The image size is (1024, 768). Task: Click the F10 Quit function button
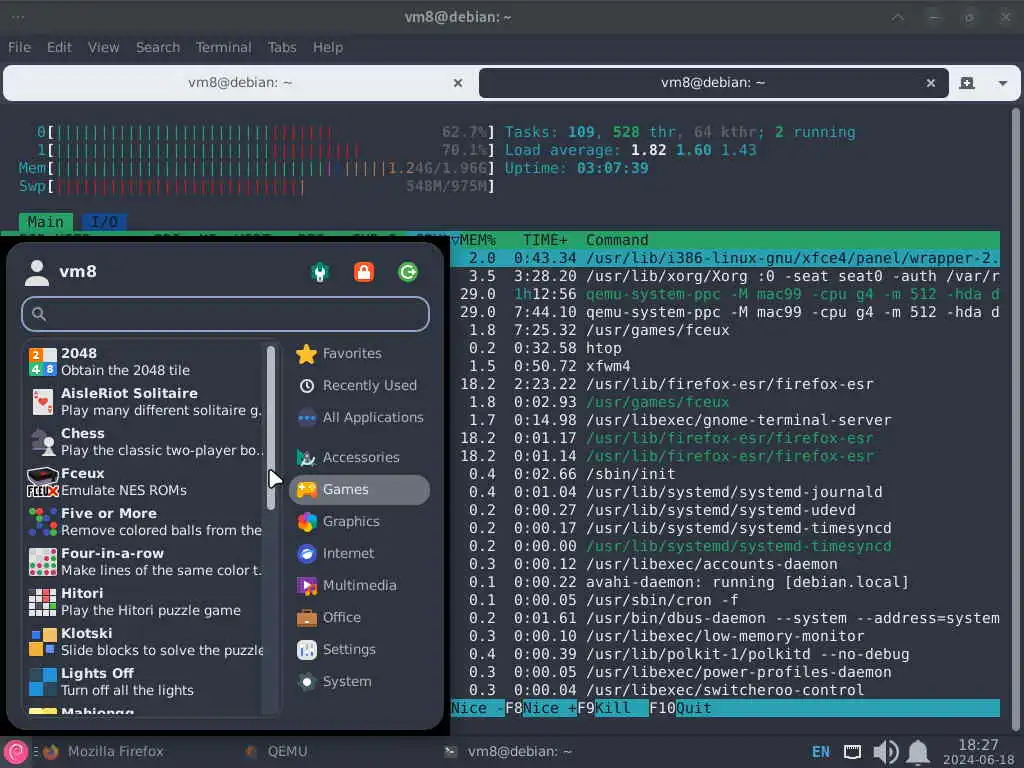click(694, 708)
